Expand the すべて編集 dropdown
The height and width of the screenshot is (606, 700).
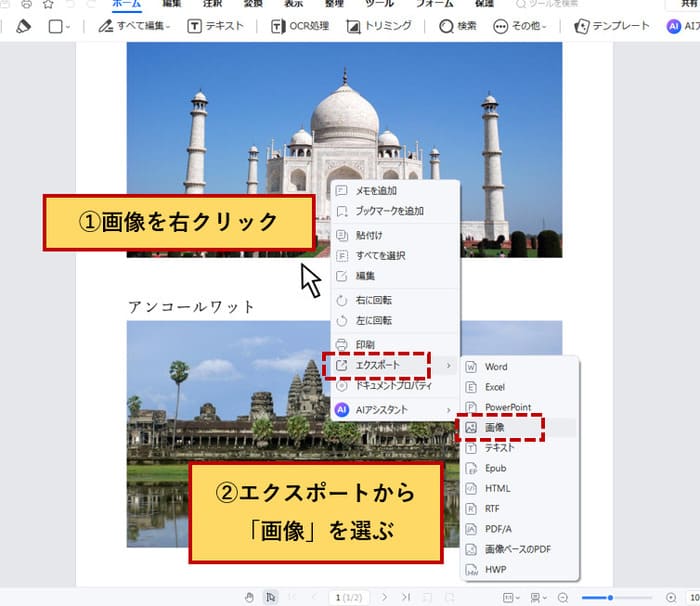(135, 26)
